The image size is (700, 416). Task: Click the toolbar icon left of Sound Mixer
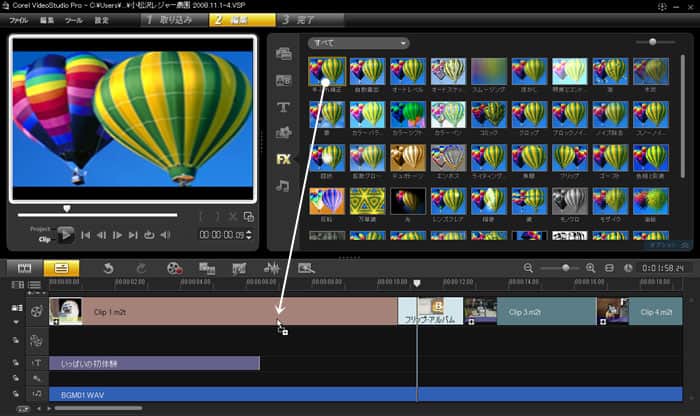239,268
